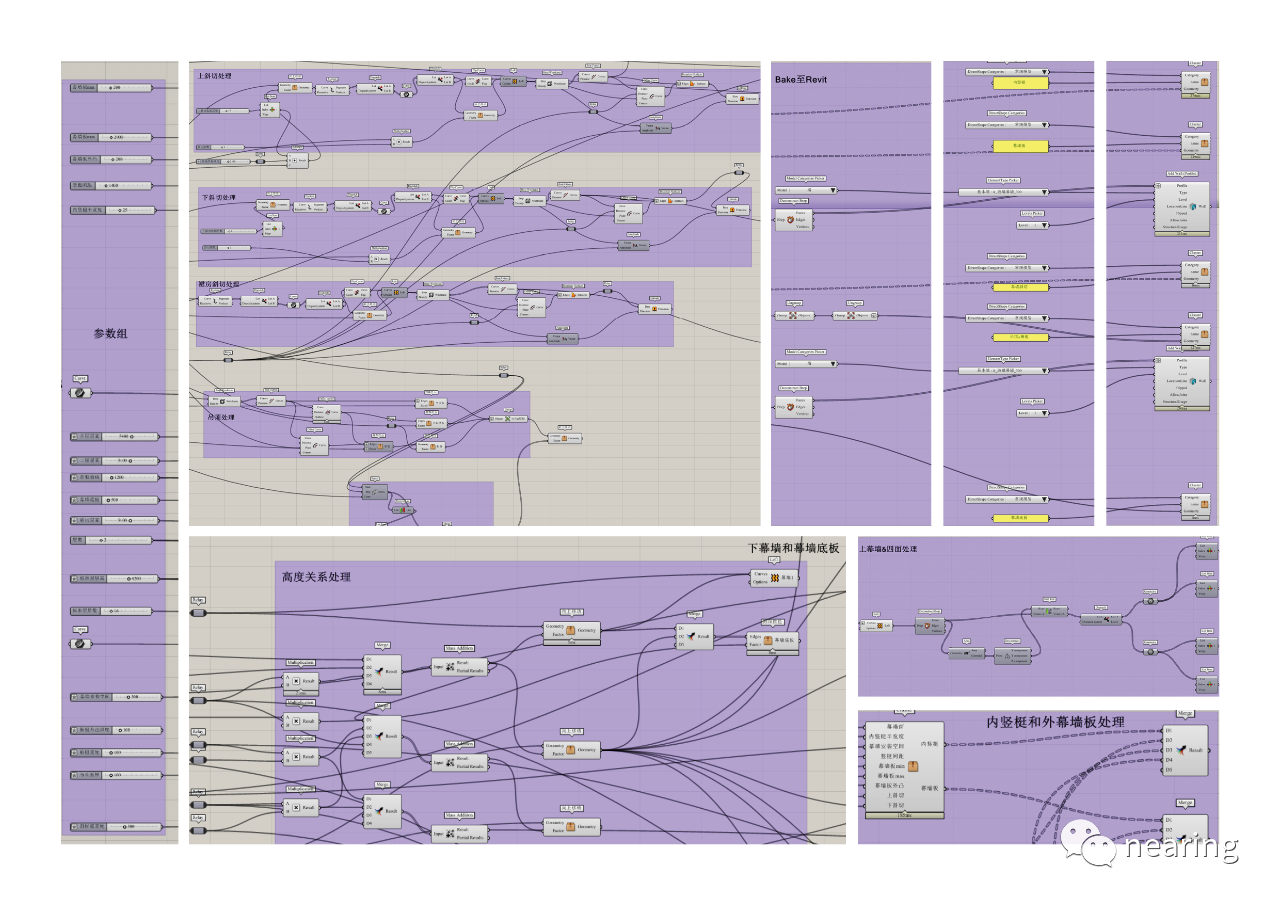The image size is (1280, 905).
Task: Click the cluster icon in 内竖梃和外幕墙板处理 group
Action: click(913, 766)
